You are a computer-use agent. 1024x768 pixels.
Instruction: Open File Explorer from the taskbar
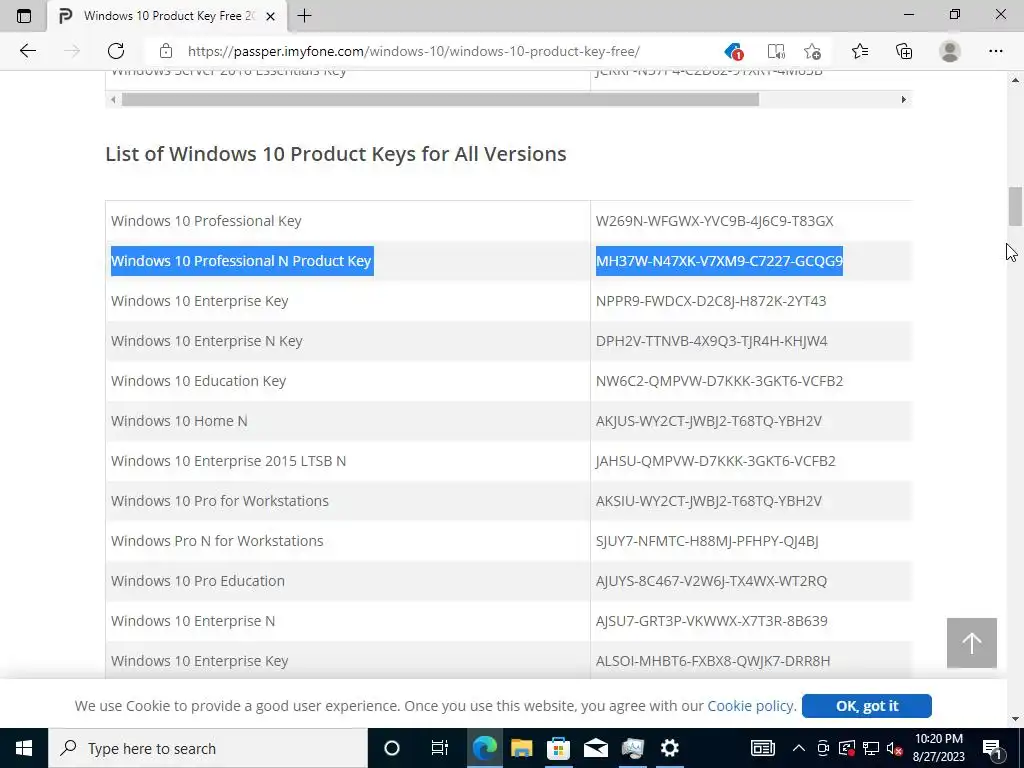tap(521, 748)
